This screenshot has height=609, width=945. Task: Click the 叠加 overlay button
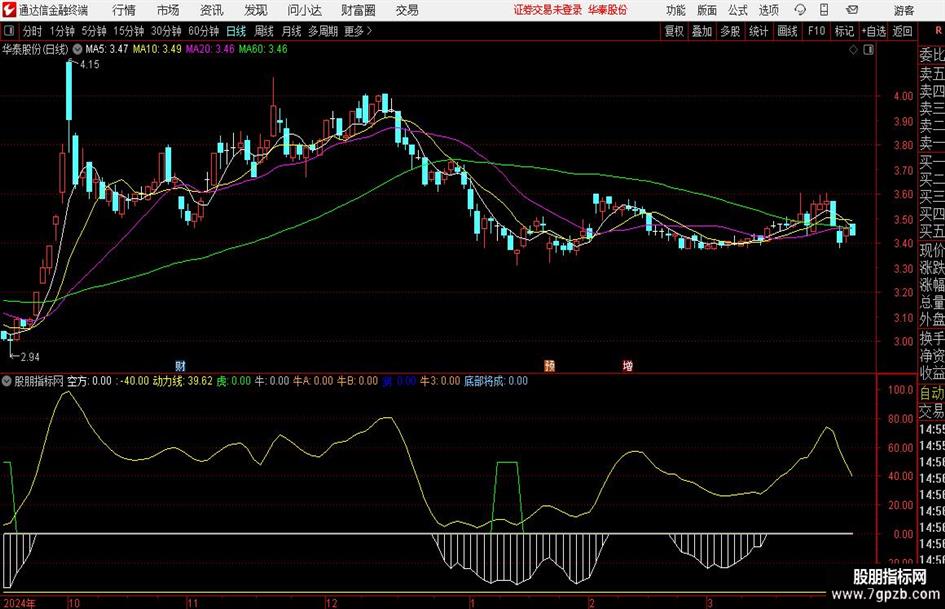[702, 31]
